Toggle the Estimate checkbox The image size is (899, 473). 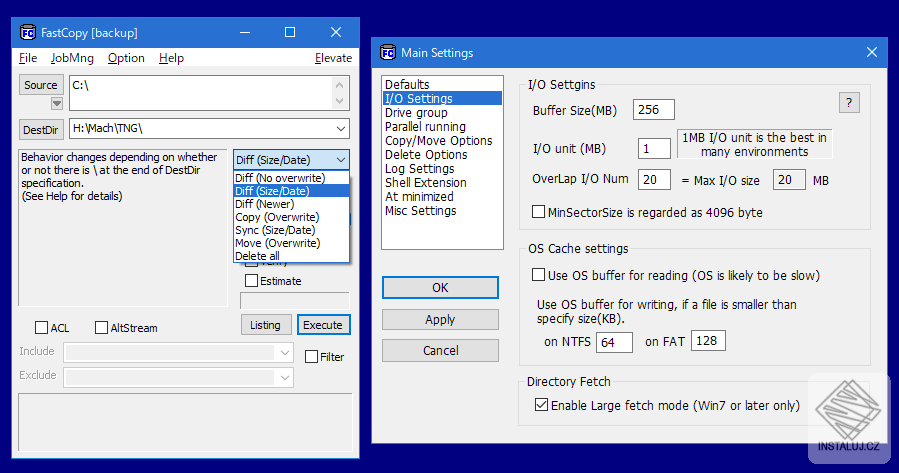pyautogui.click(x=251, y=281)
